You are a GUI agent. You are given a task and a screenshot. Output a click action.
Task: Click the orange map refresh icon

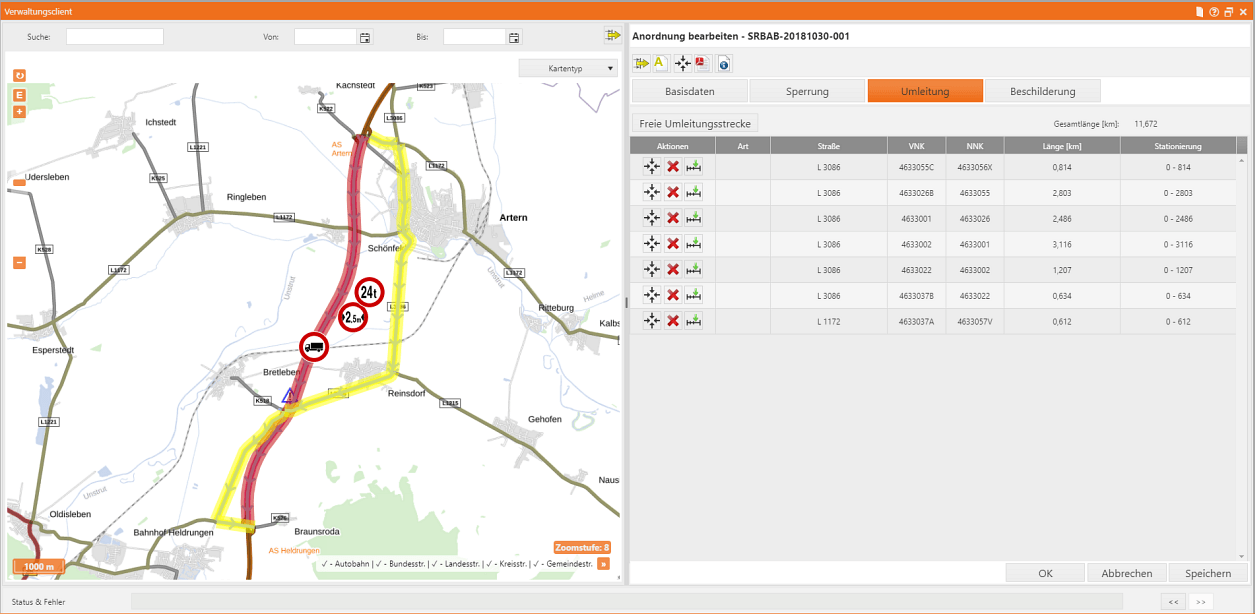point(19,75)
